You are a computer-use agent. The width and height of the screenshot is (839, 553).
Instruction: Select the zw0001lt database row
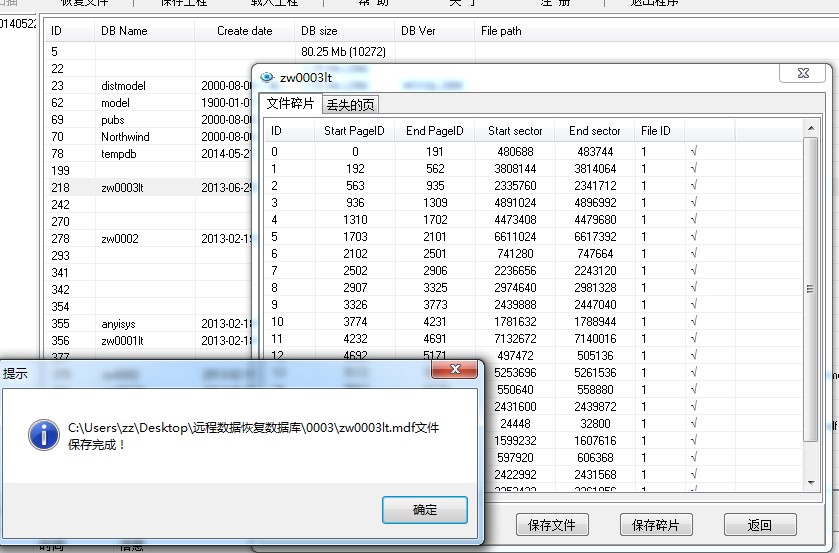149,340
